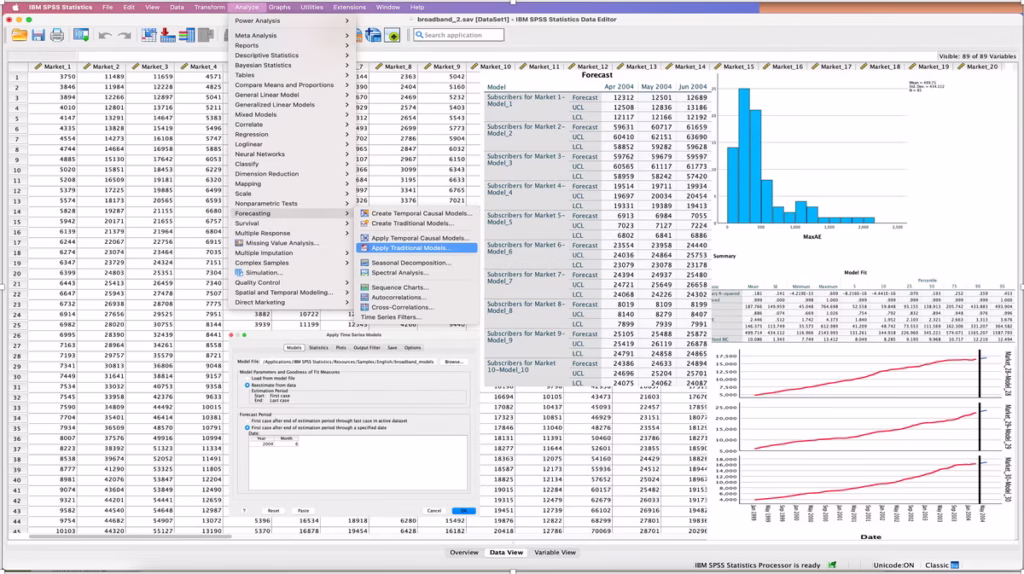Click the question mark help button
Image resolution: width=1024 pixels, height=574 pixels.
tap(245, 511)
